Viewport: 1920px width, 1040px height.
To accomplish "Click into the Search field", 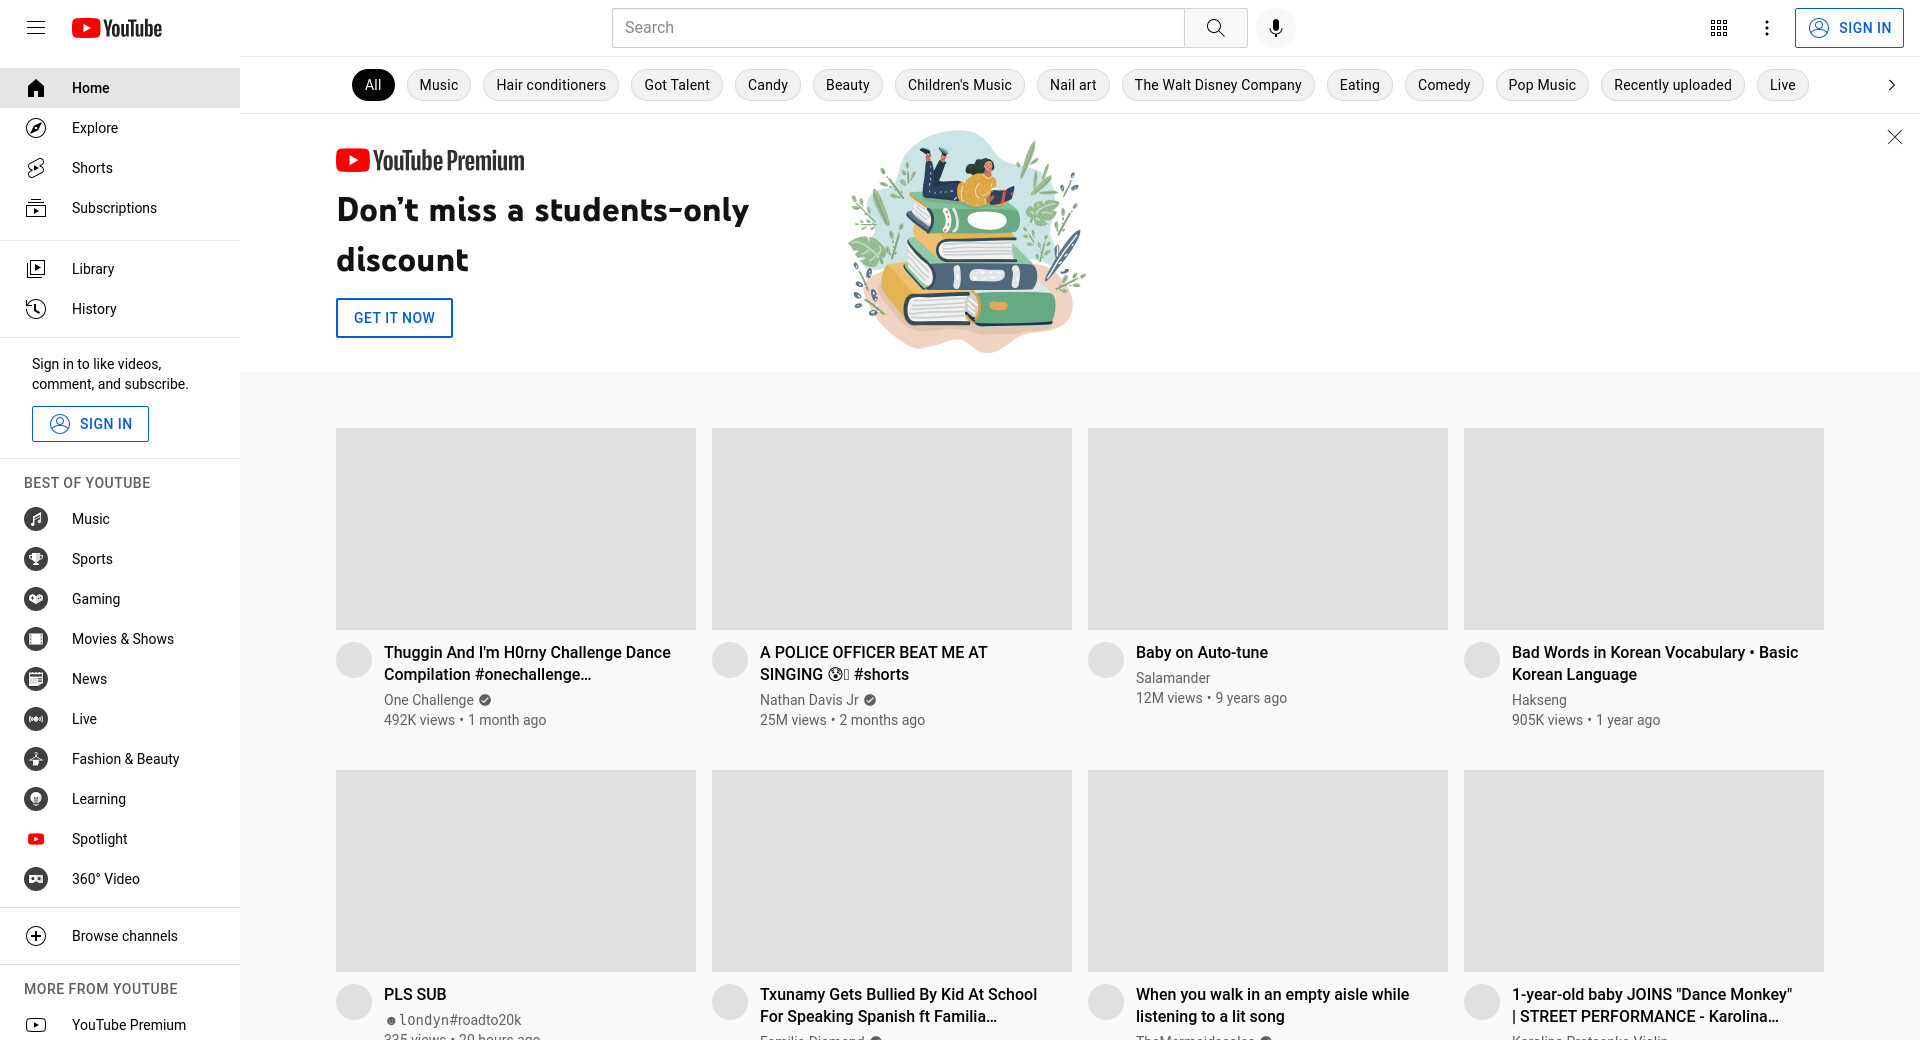I will [898, 28].
